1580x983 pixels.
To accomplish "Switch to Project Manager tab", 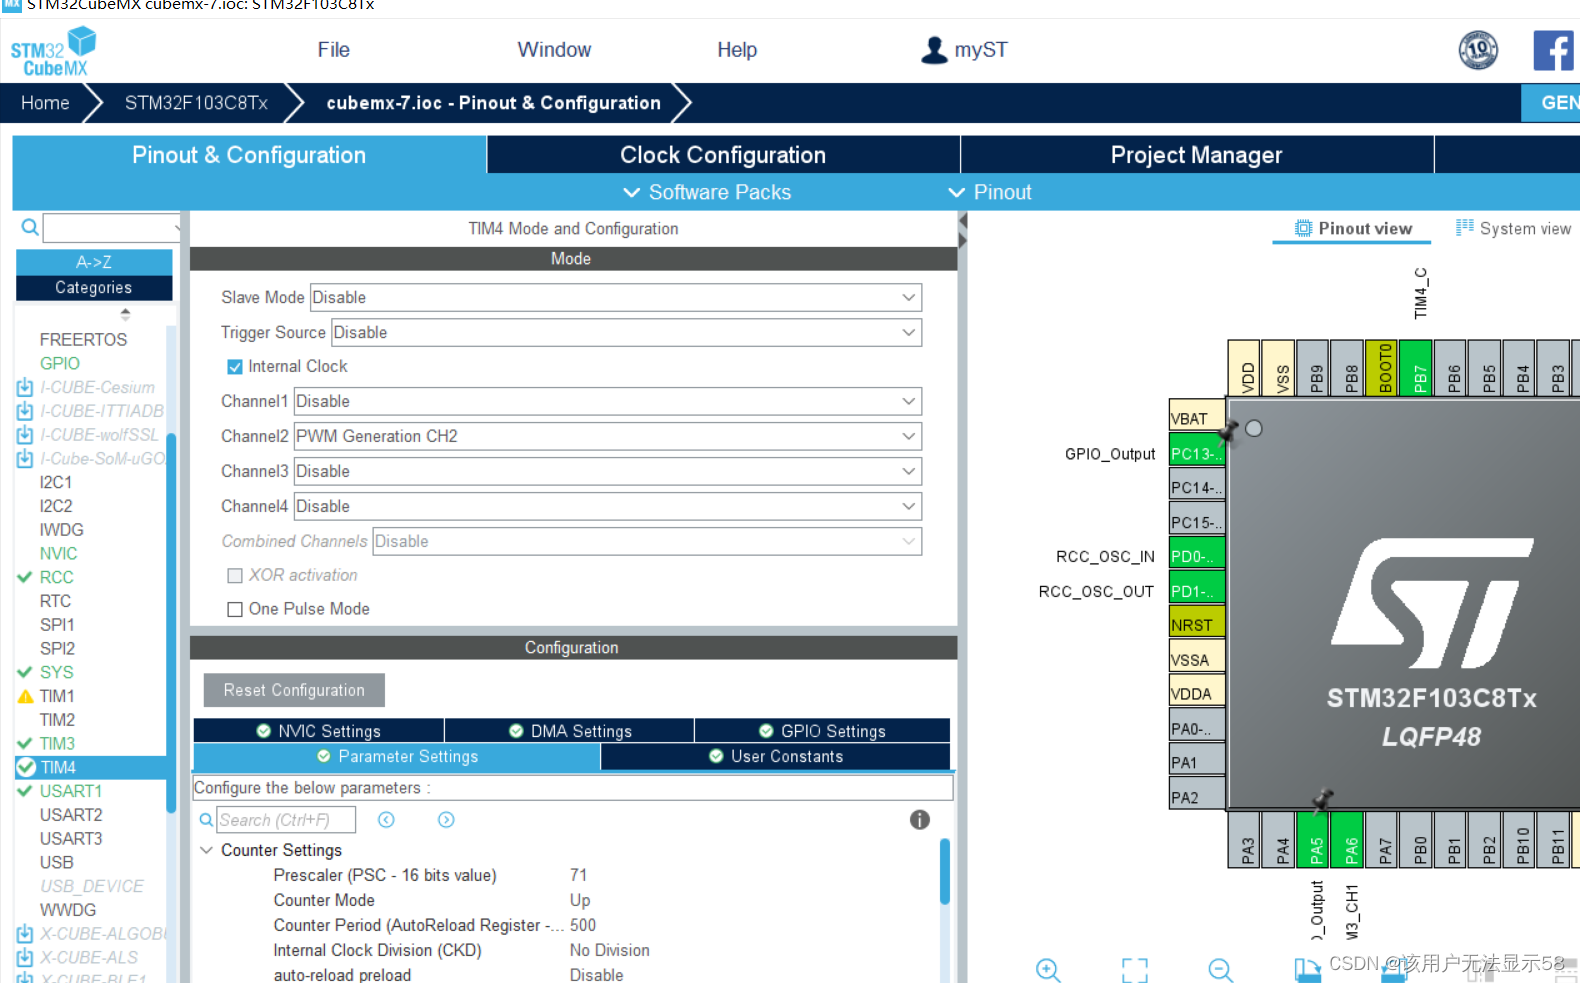I will pos(1196,155).
